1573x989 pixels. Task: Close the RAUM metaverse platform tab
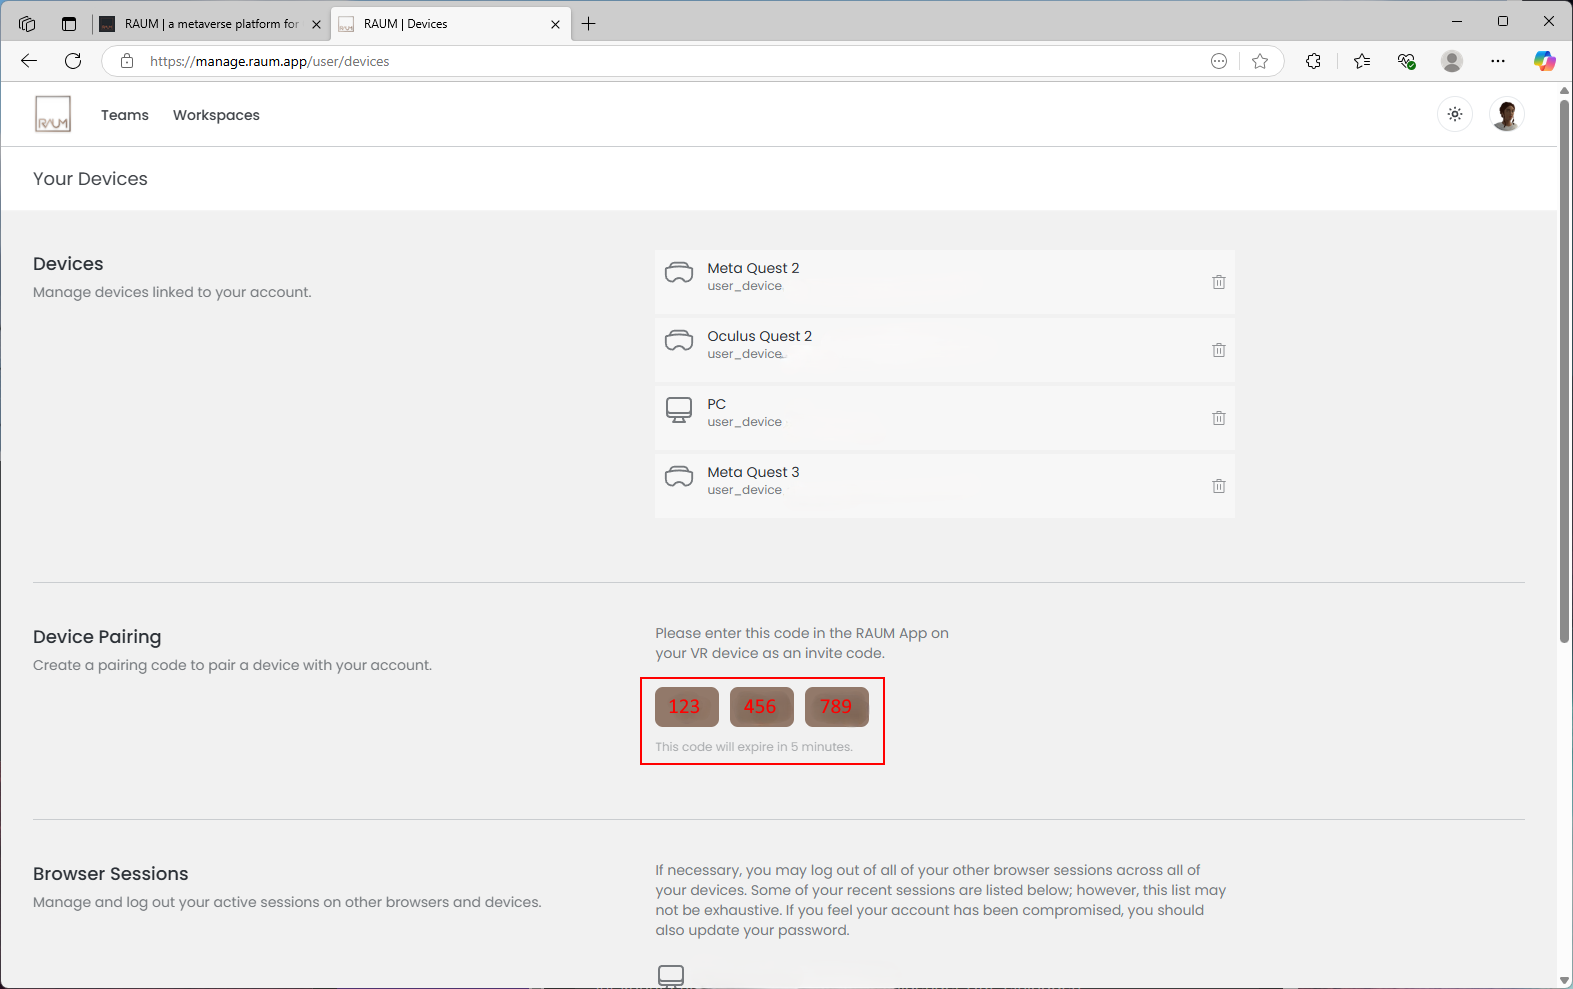[x=316, y=24]
